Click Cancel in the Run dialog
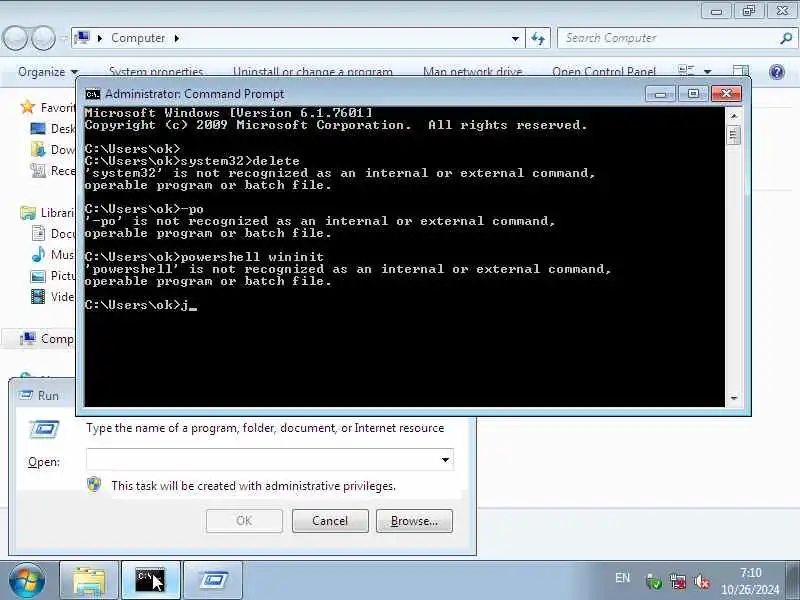Image resolution: width=800 pixels, height=600 pixels. [330, 521]
